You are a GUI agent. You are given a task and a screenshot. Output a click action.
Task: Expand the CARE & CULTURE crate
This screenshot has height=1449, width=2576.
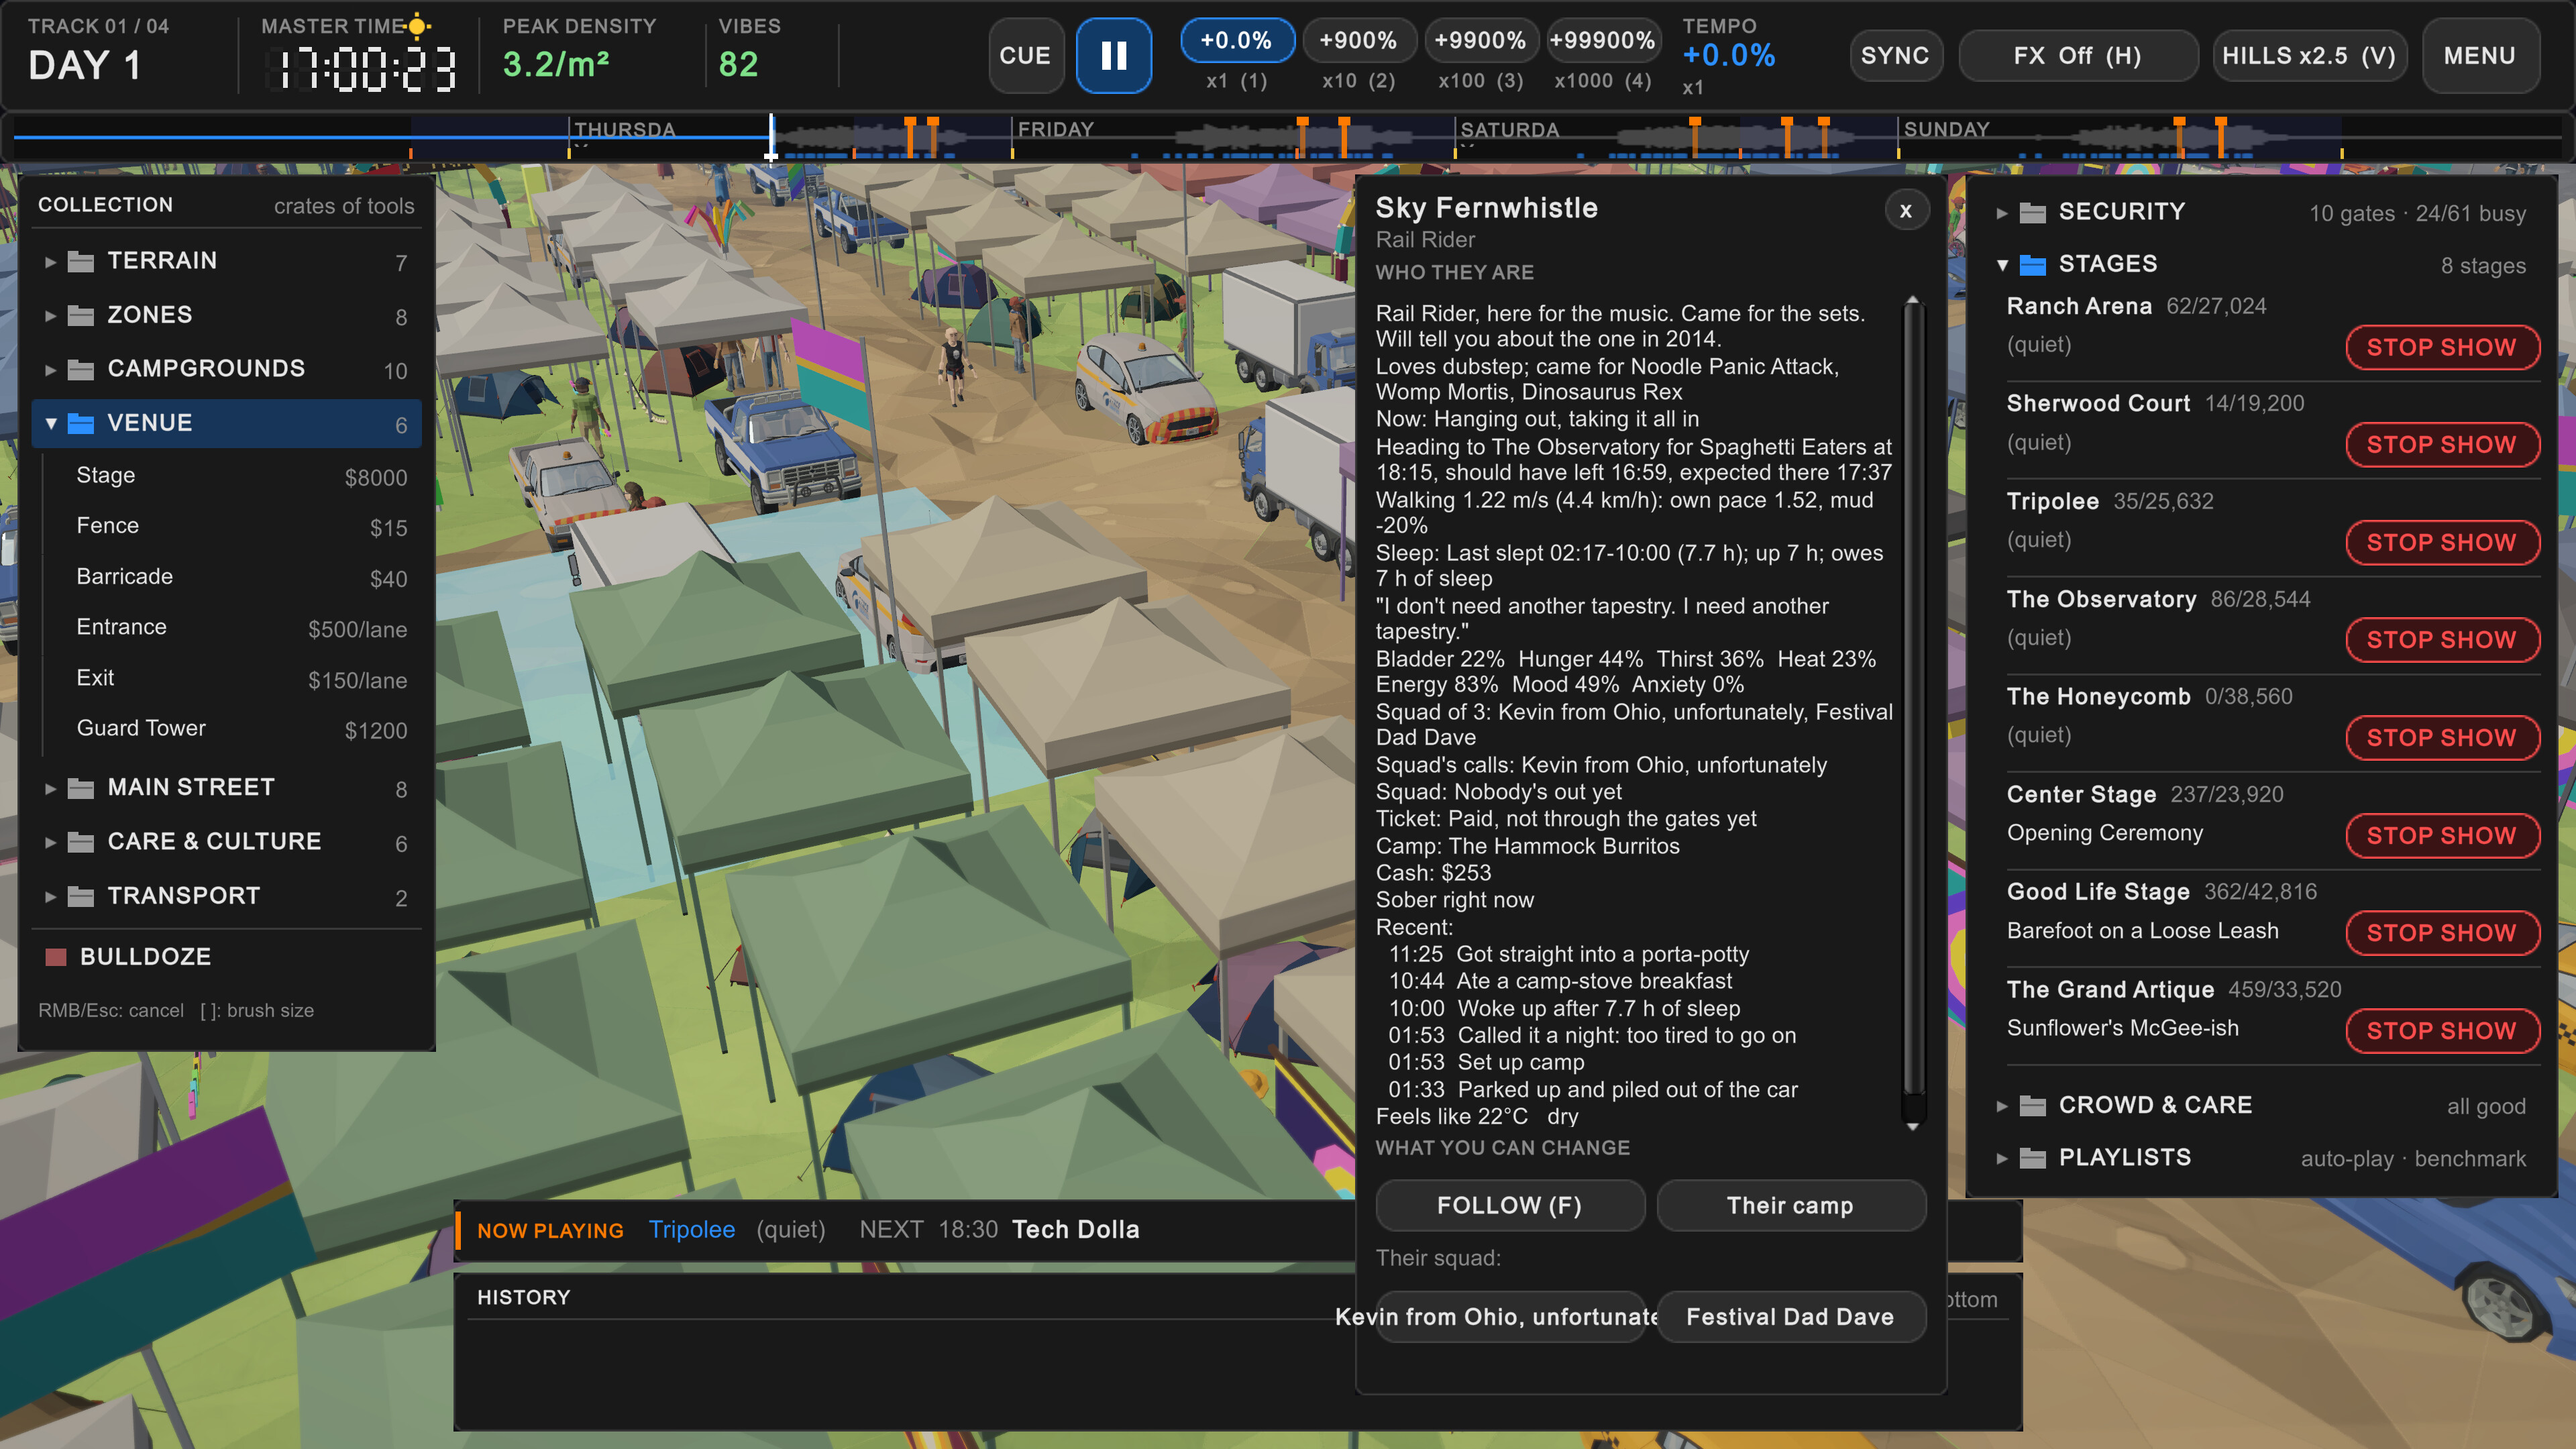(226, 842)
